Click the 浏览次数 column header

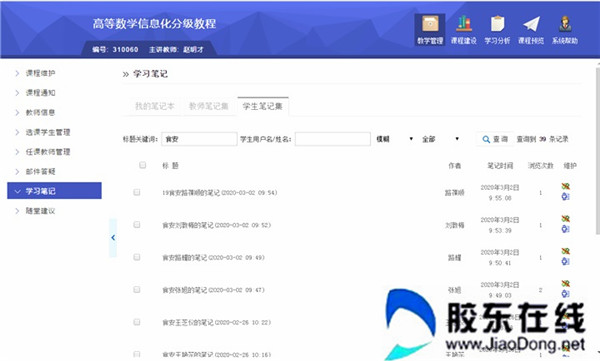click(x=541, y=165)
